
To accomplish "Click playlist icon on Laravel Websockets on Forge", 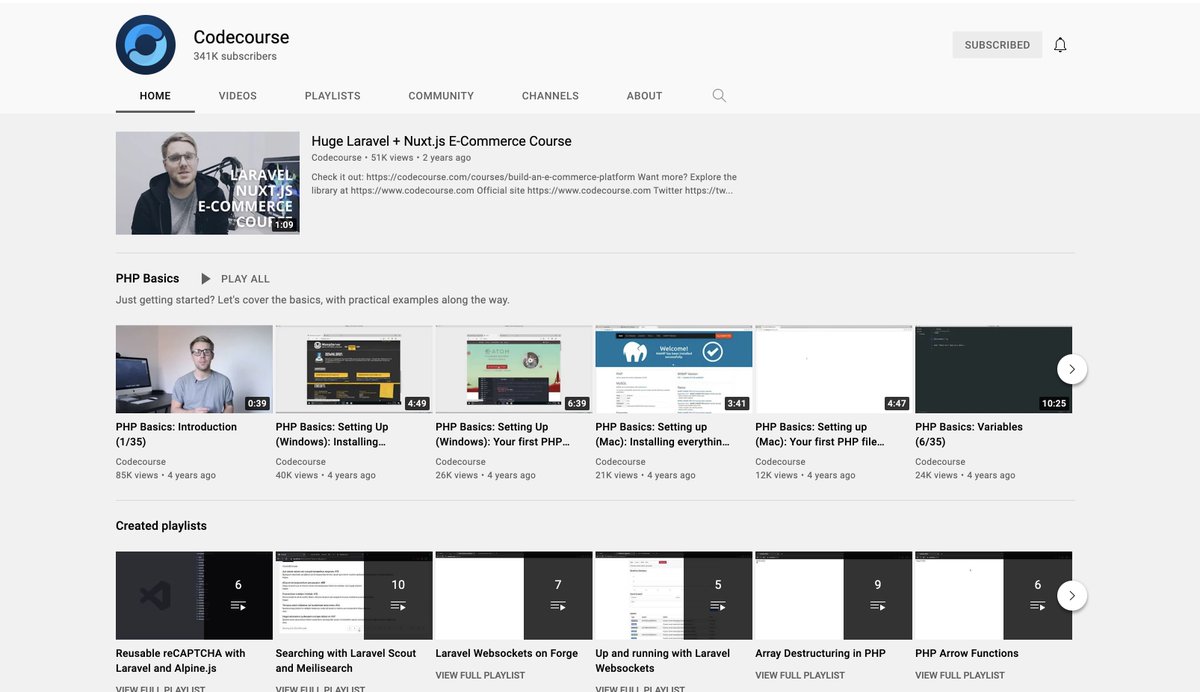I will (x=558, y=606).
